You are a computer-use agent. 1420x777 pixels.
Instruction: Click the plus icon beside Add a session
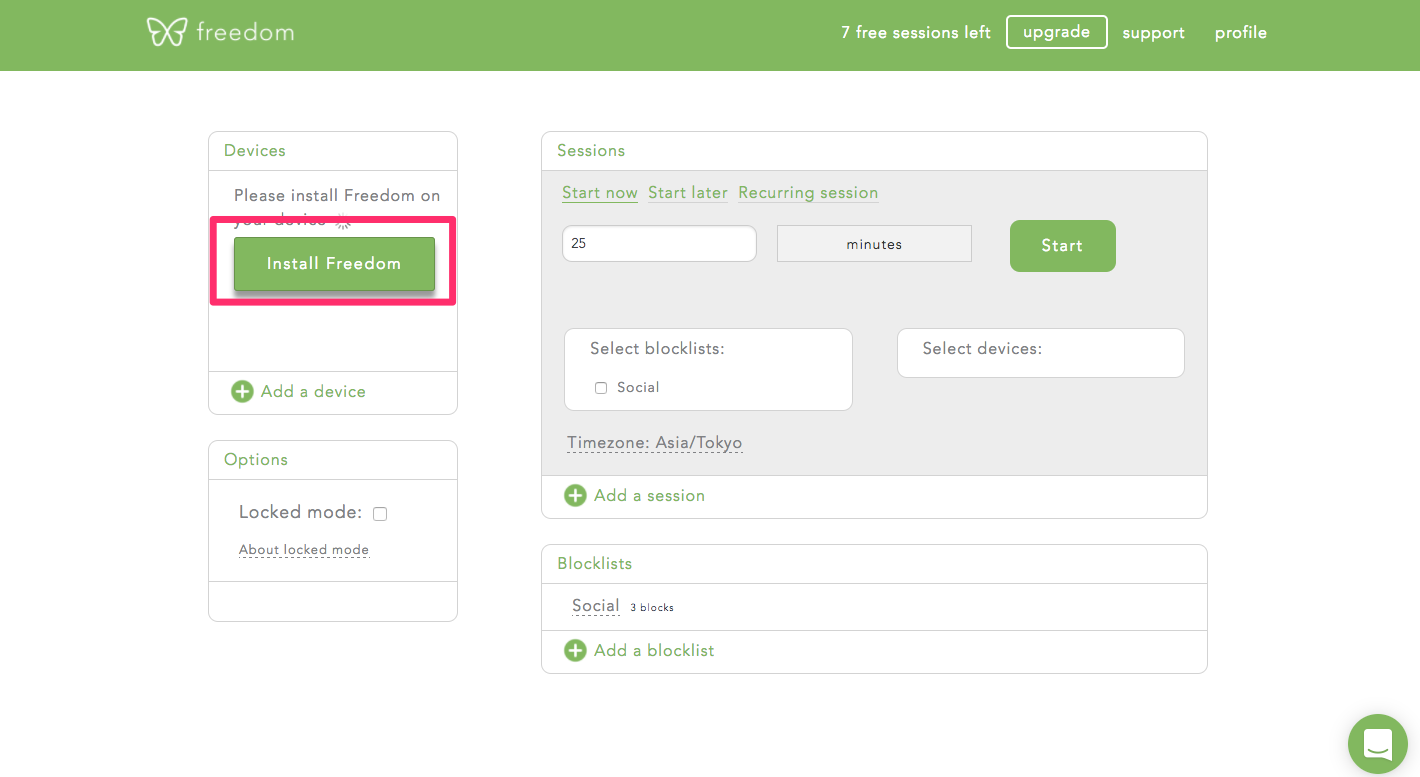[575, 495]
